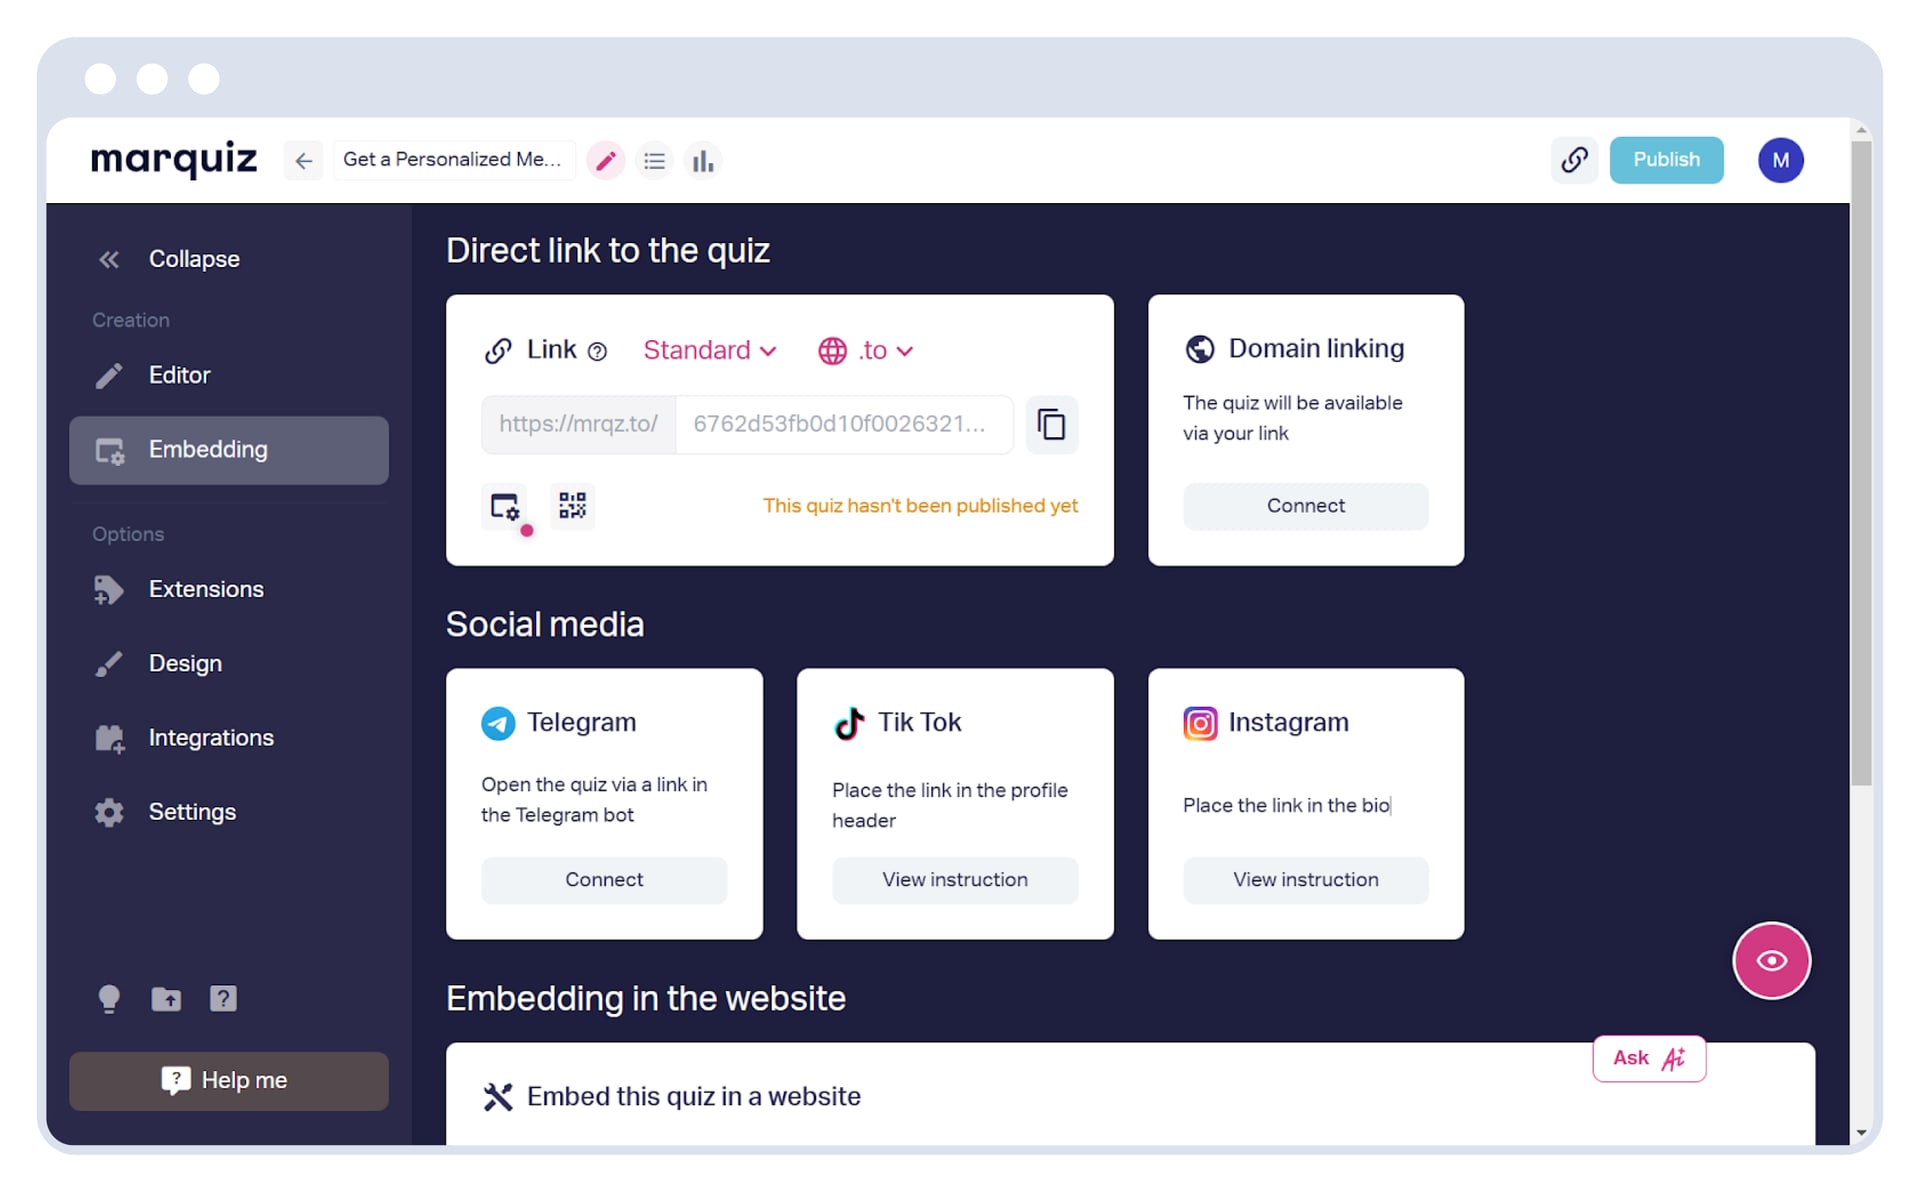Screen dimensions: 1920x1181
Task: Open link settings icon with pink dot
Action: pyautogui.click(x=505, y=506)
